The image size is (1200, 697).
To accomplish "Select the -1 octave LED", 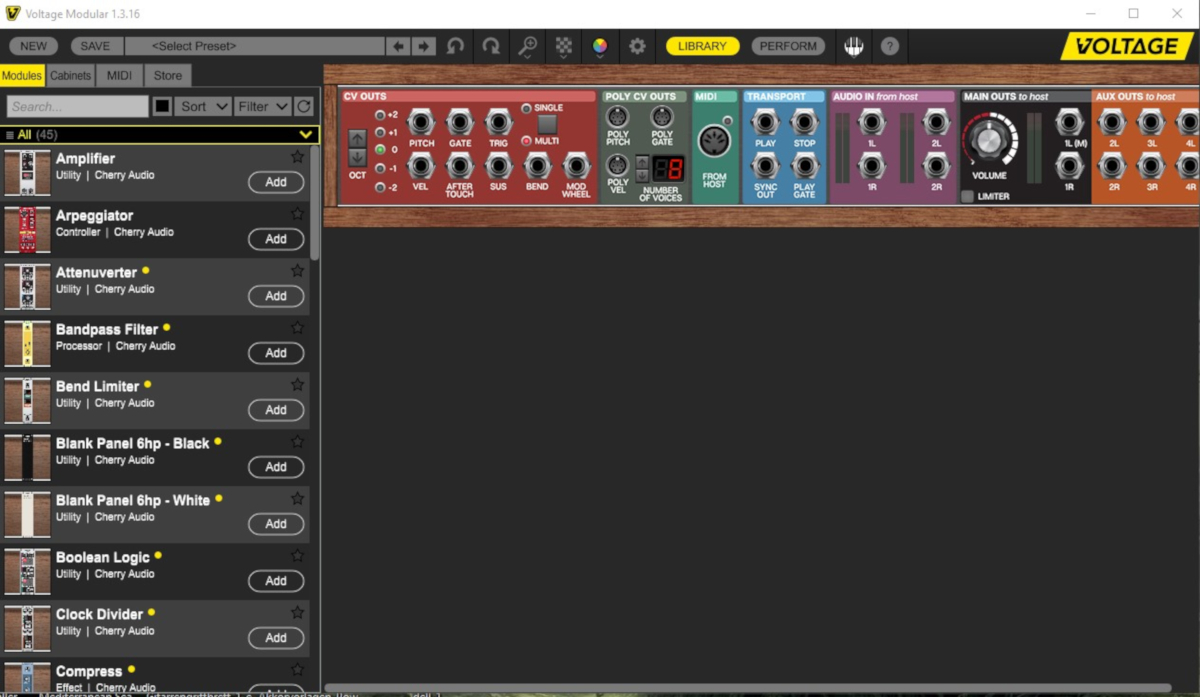I will click(380, 168).
